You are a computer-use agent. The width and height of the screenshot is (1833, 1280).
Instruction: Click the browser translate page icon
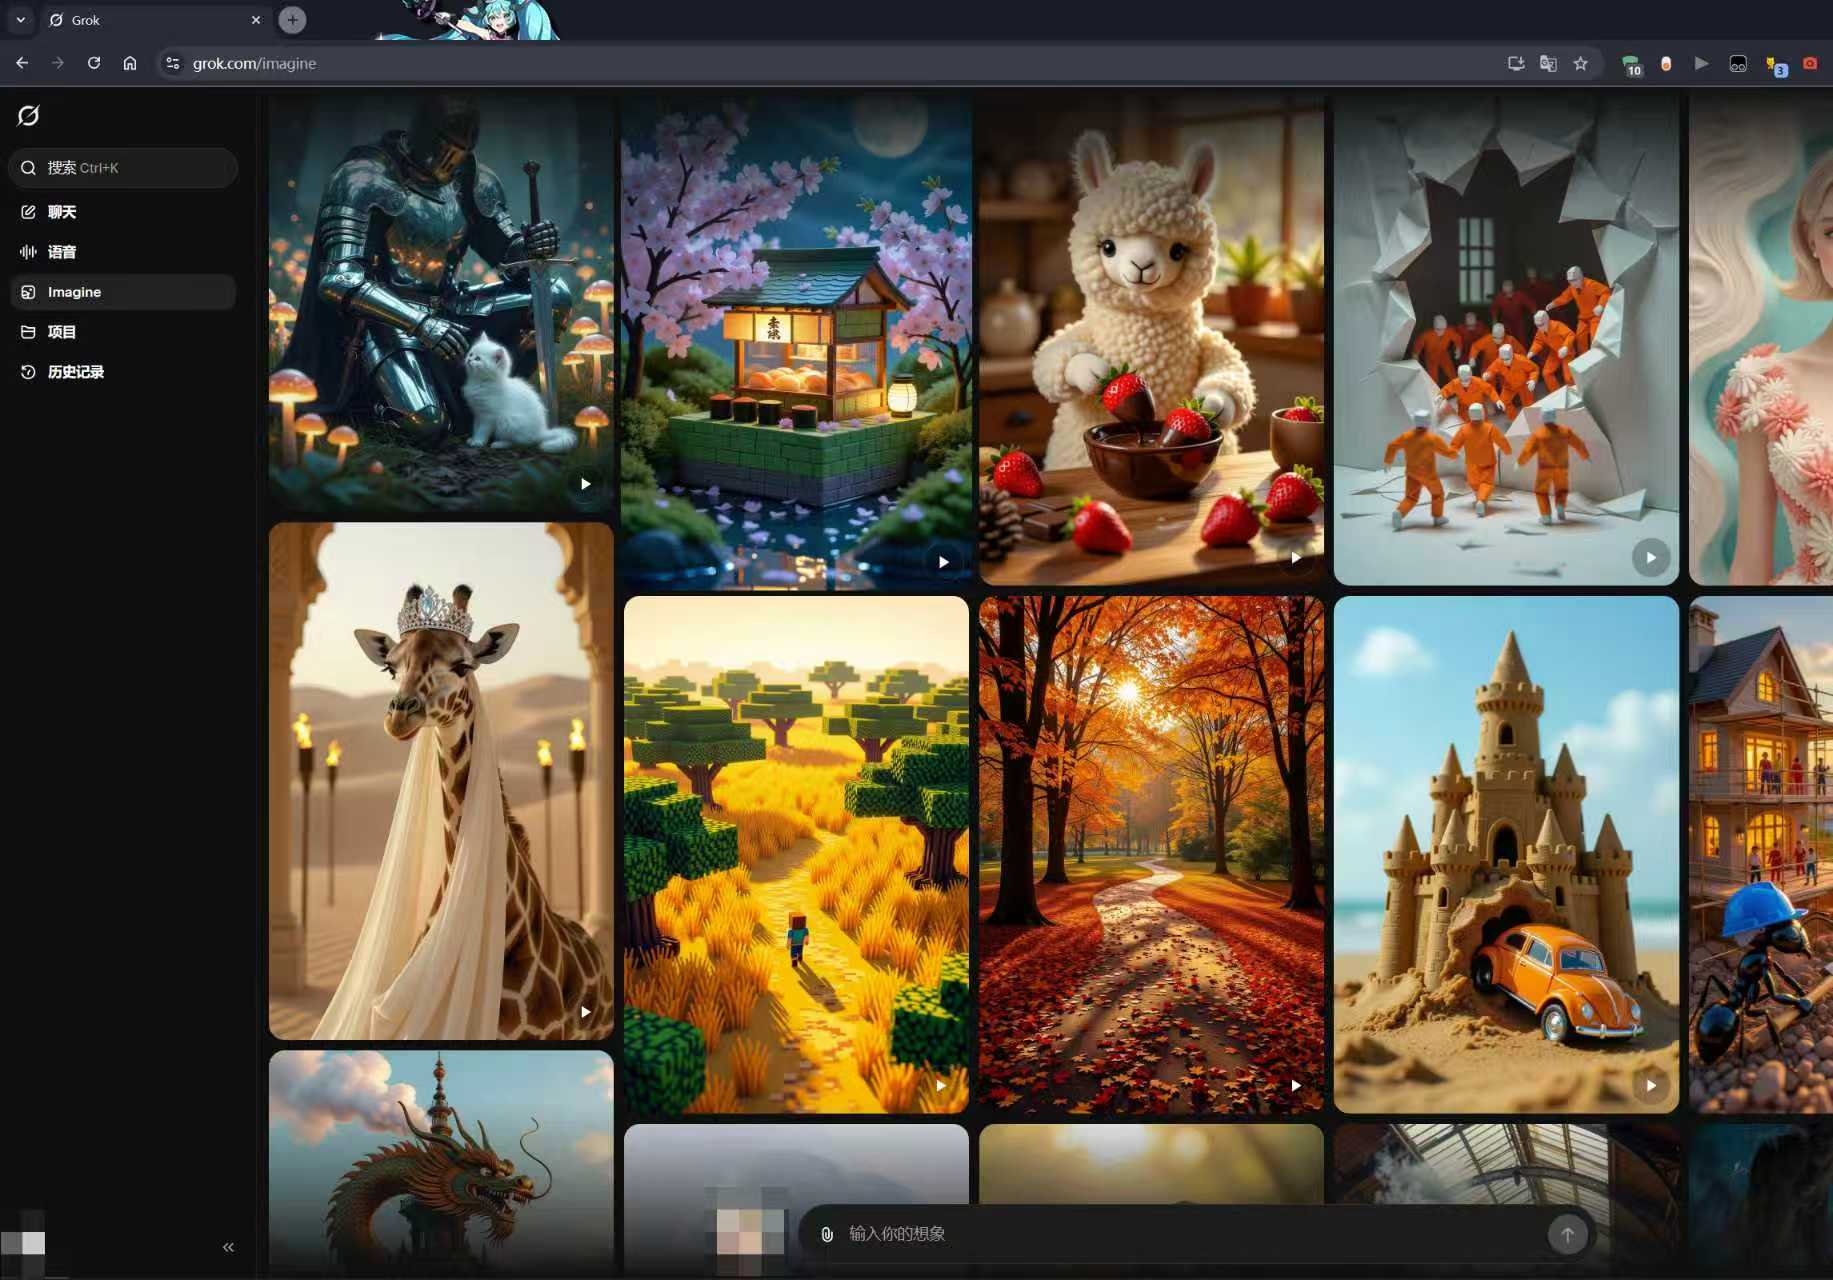tap(1548, 63)
